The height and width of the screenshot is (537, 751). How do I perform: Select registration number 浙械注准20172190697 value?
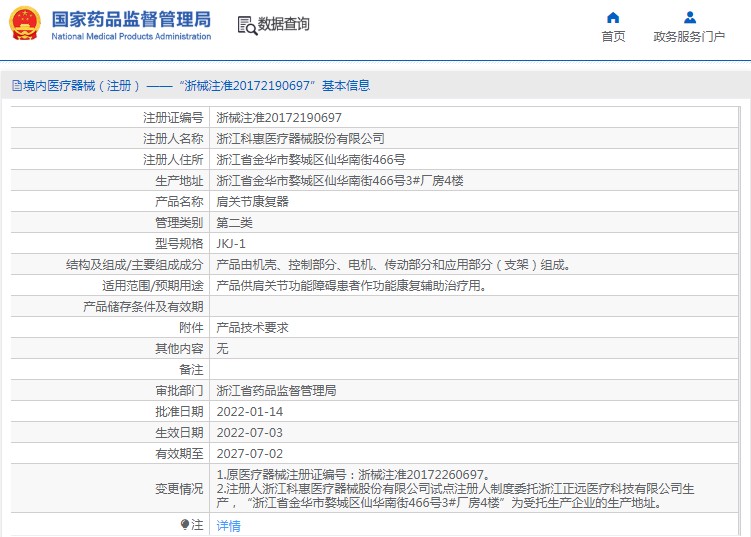coord(279,117)
